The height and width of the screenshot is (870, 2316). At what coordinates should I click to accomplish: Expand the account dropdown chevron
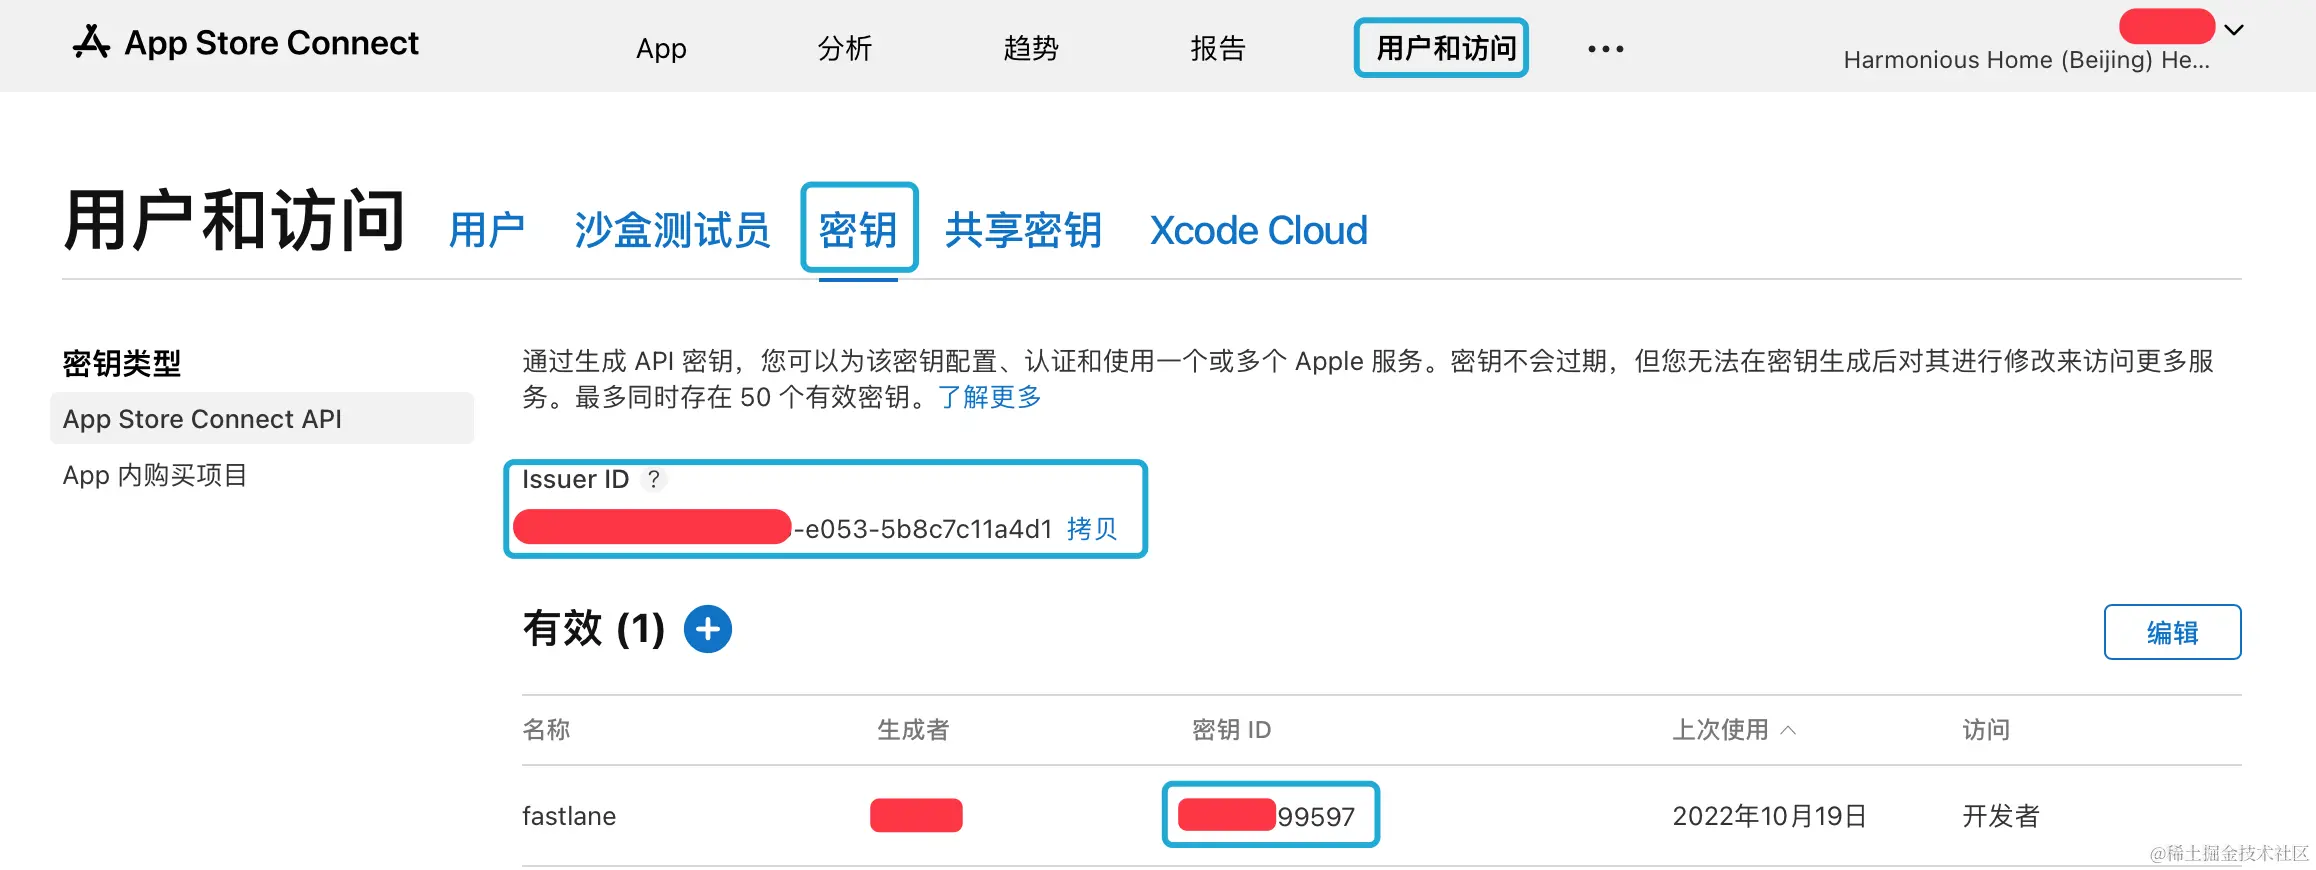[x=2234, y=30]
